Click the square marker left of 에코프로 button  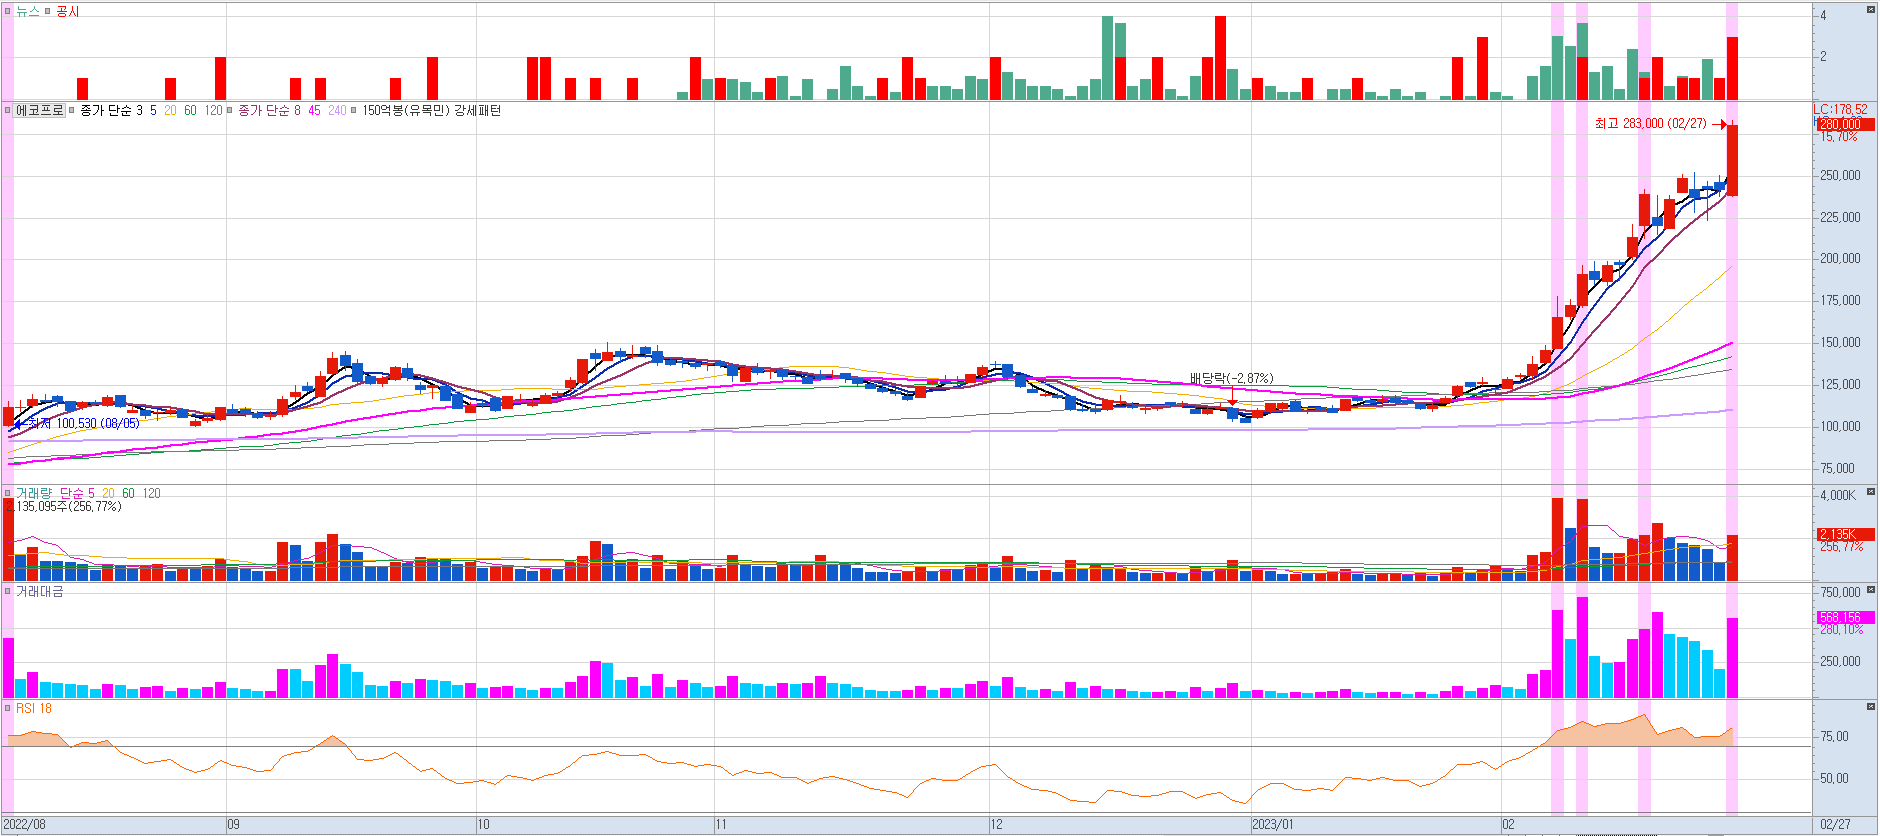pos(8,110)
